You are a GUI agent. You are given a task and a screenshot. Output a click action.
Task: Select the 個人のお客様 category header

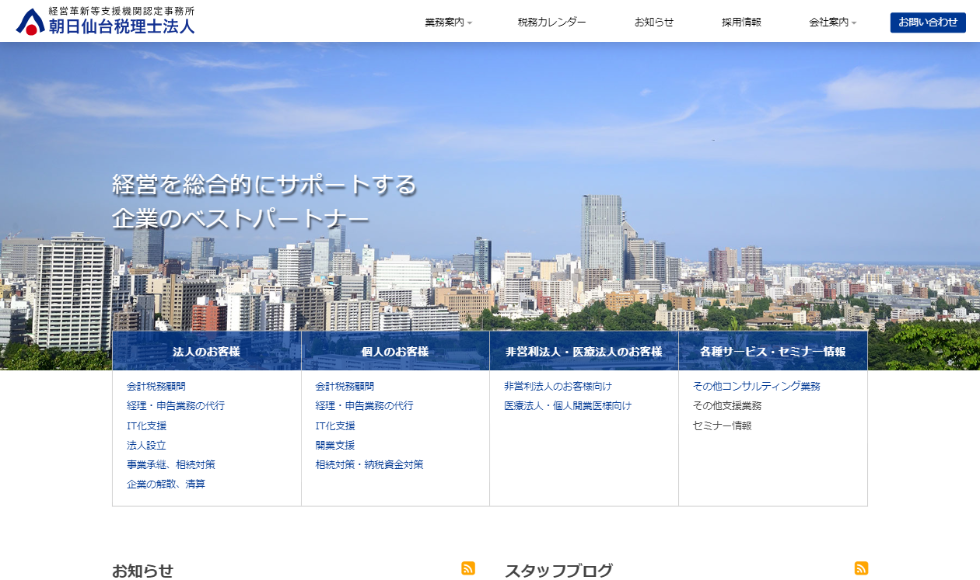pyautogui.click(x=395, y=352)
